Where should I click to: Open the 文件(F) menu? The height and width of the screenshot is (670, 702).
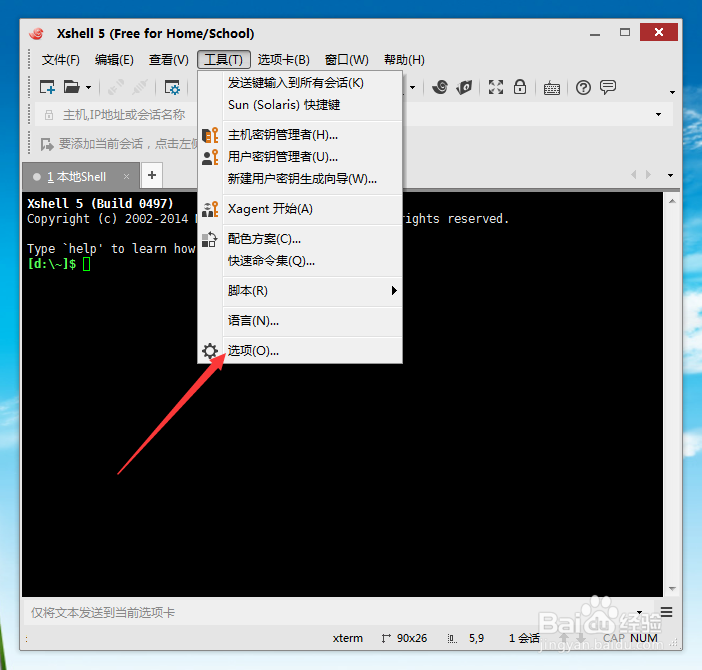[60, 60]
